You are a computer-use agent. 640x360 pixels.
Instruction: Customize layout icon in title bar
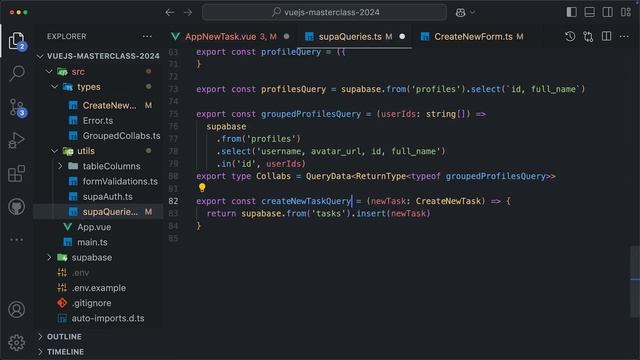[x=626, y=12]
